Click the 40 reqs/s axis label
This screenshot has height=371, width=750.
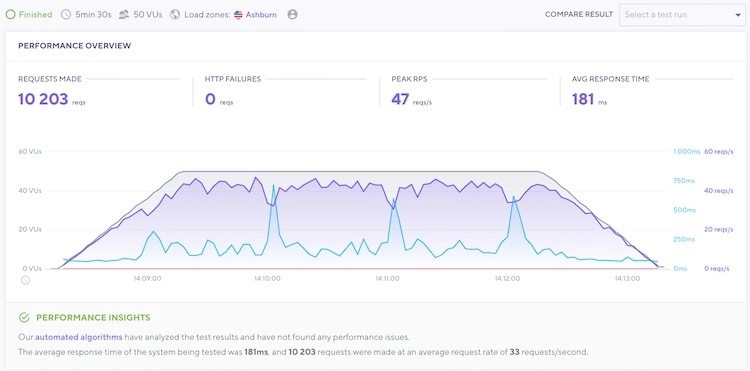click(719, 191)
